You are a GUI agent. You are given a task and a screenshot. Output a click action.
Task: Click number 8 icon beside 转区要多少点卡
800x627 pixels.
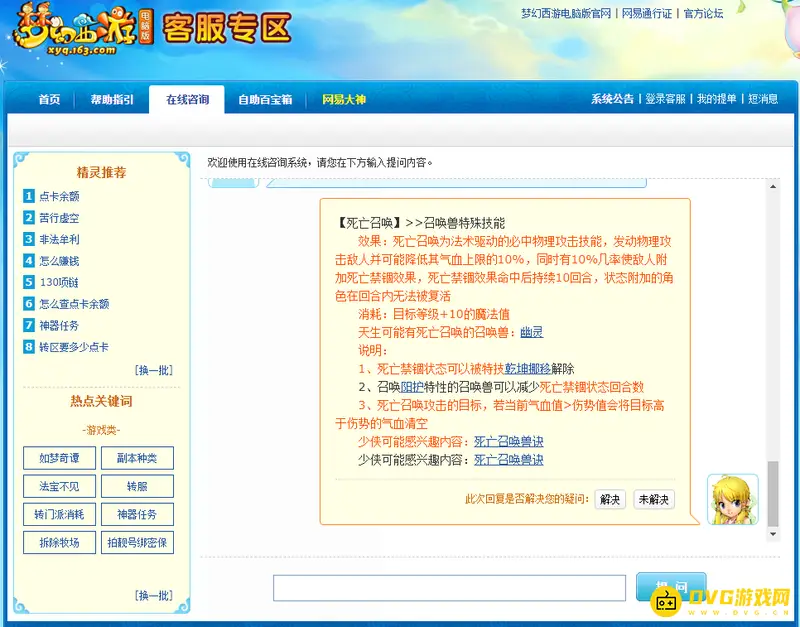[x=29, y=347]
